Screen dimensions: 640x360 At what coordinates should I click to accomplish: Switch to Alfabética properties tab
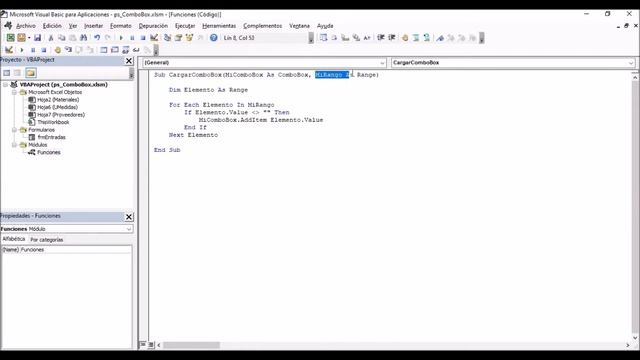click(13, 239)
